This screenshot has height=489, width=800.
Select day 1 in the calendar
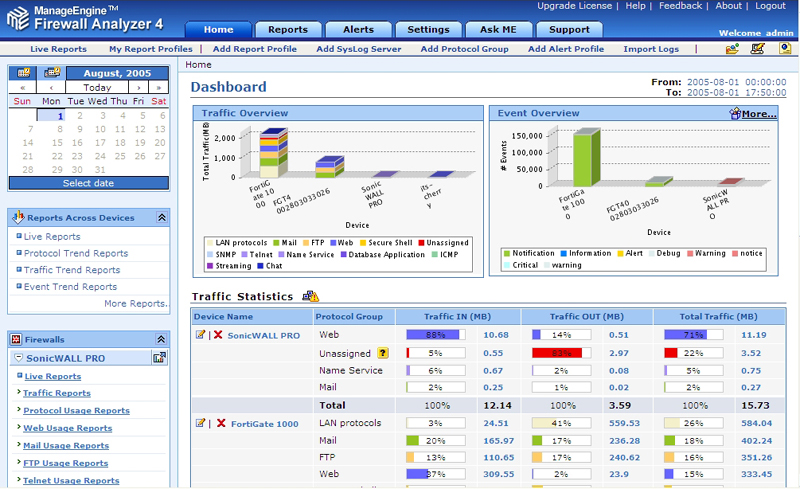coord(52,116)
